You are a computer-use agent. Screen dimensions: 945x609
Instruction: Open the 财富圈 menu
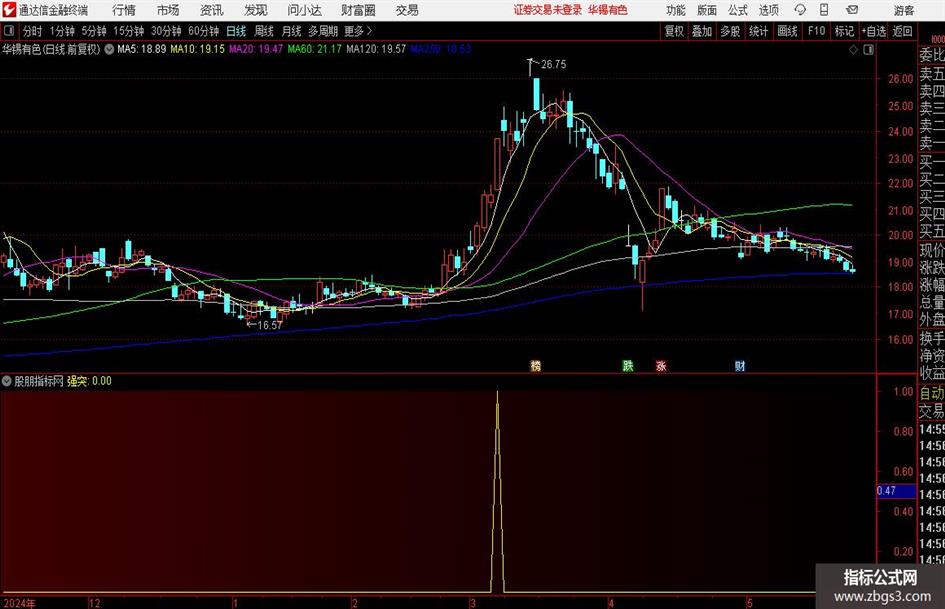[358, 10]
